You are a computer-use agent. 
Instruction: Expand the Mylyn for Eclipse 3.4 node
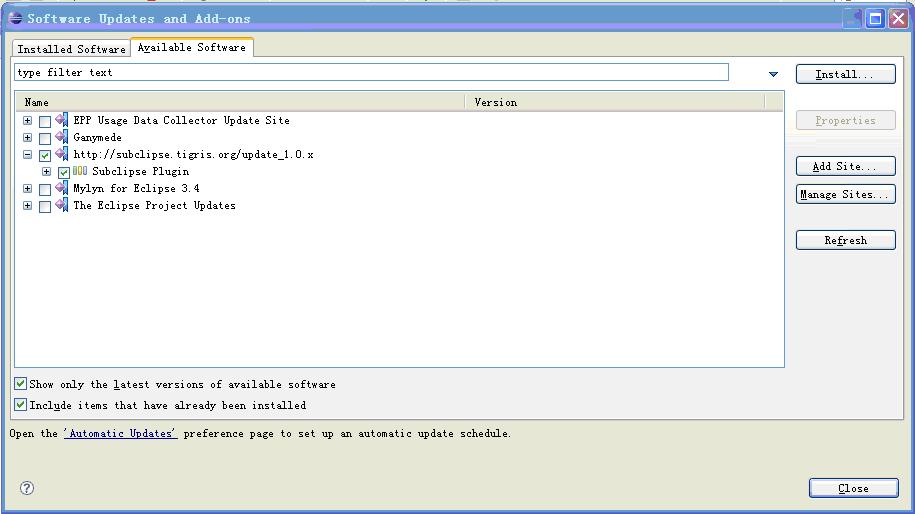(27, 188)
